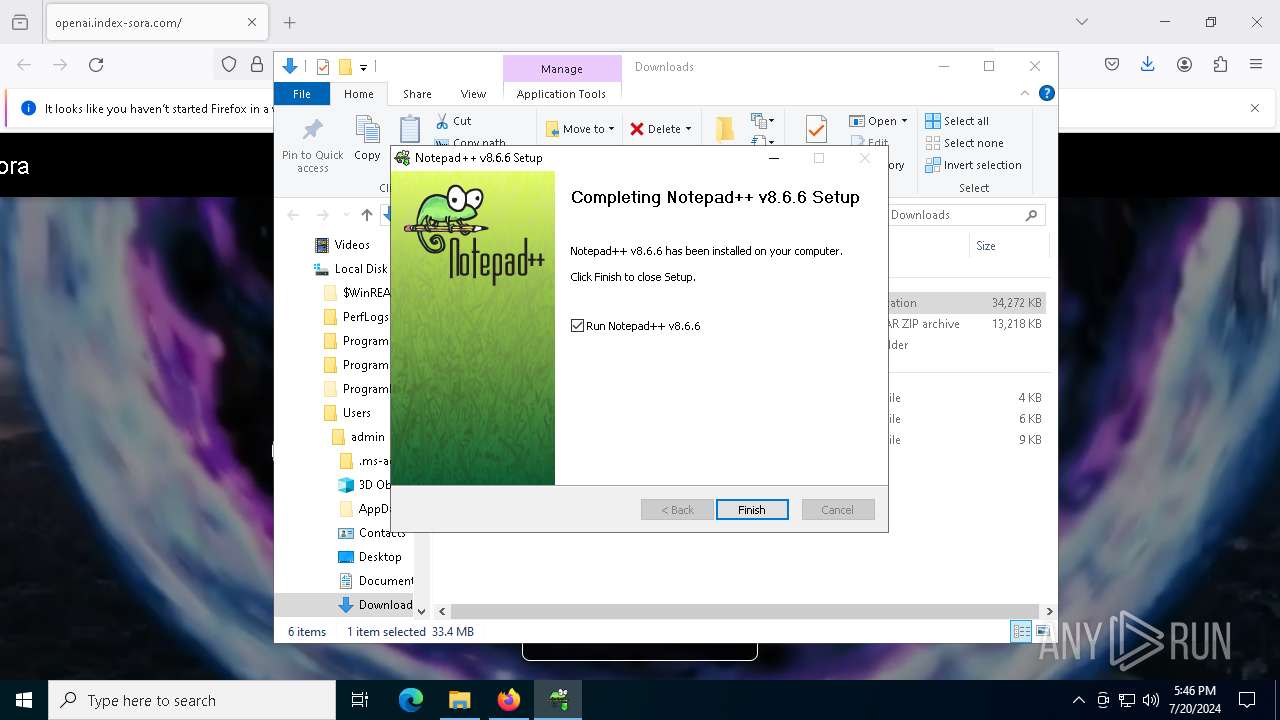
Task: Switch to the Share ribbon tab
Action: (417, 94)
